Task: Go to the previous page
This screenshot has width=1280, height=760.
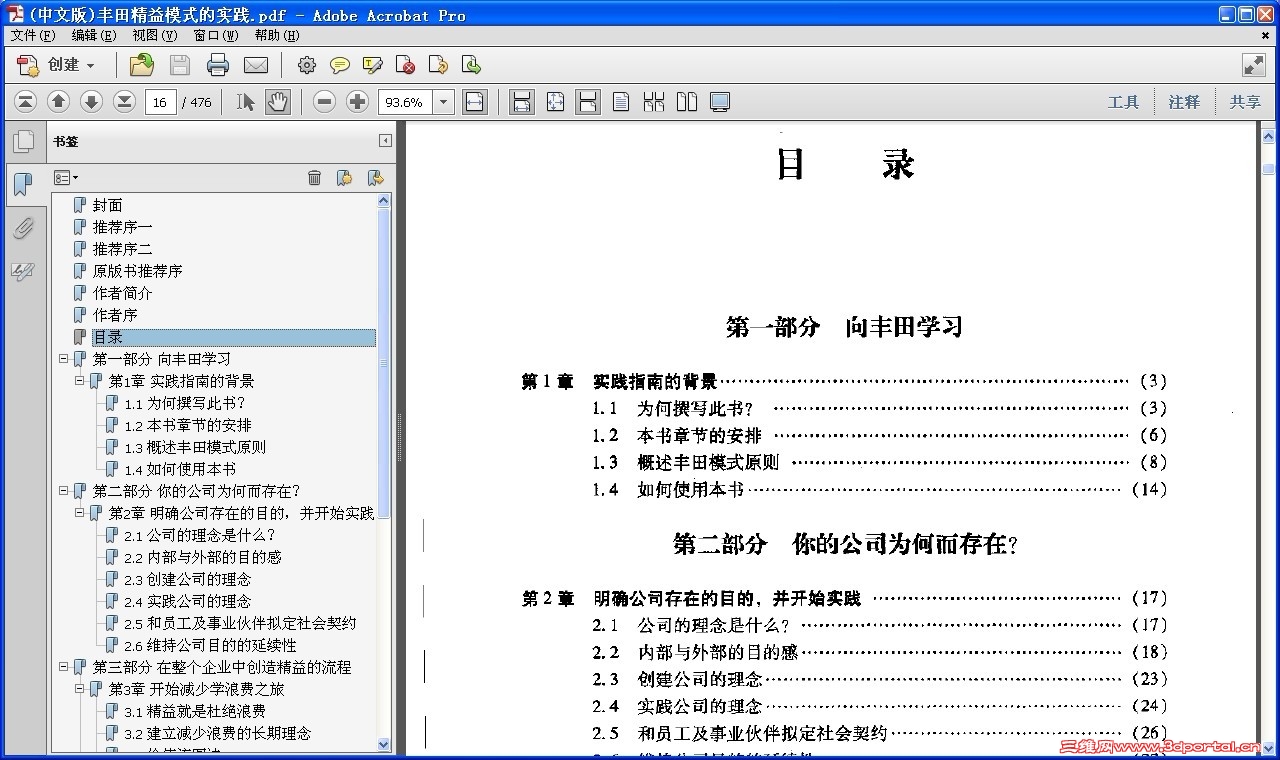Action: [58, 101]
